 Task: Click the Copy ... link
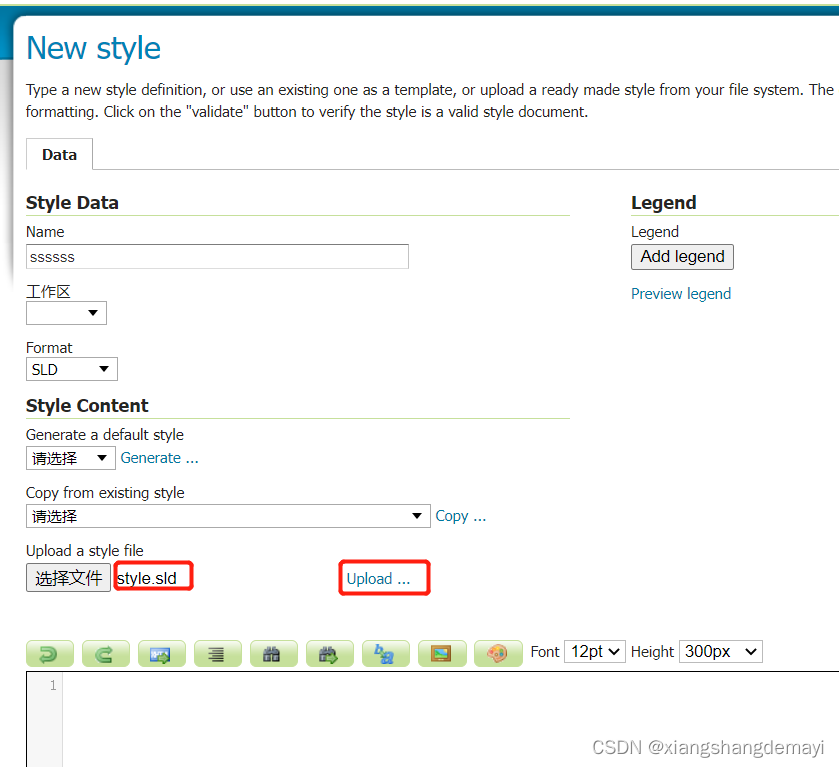[x=461, y=516]
